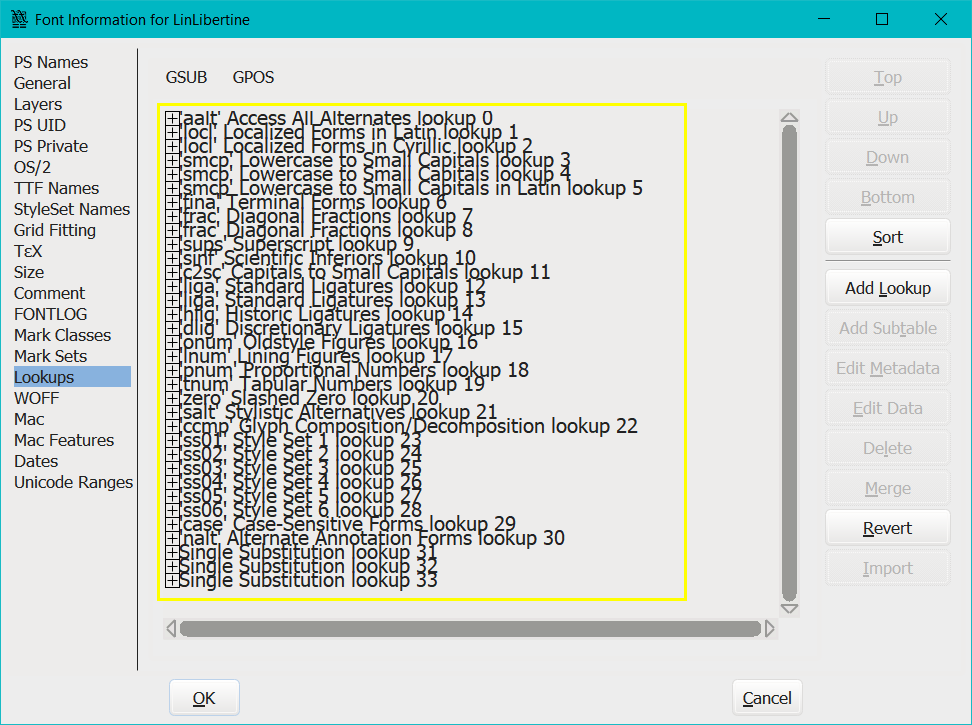Select 'ss06' Style Set 6 lookup 28 row
The image size is (972, 725).
point(301,510)
